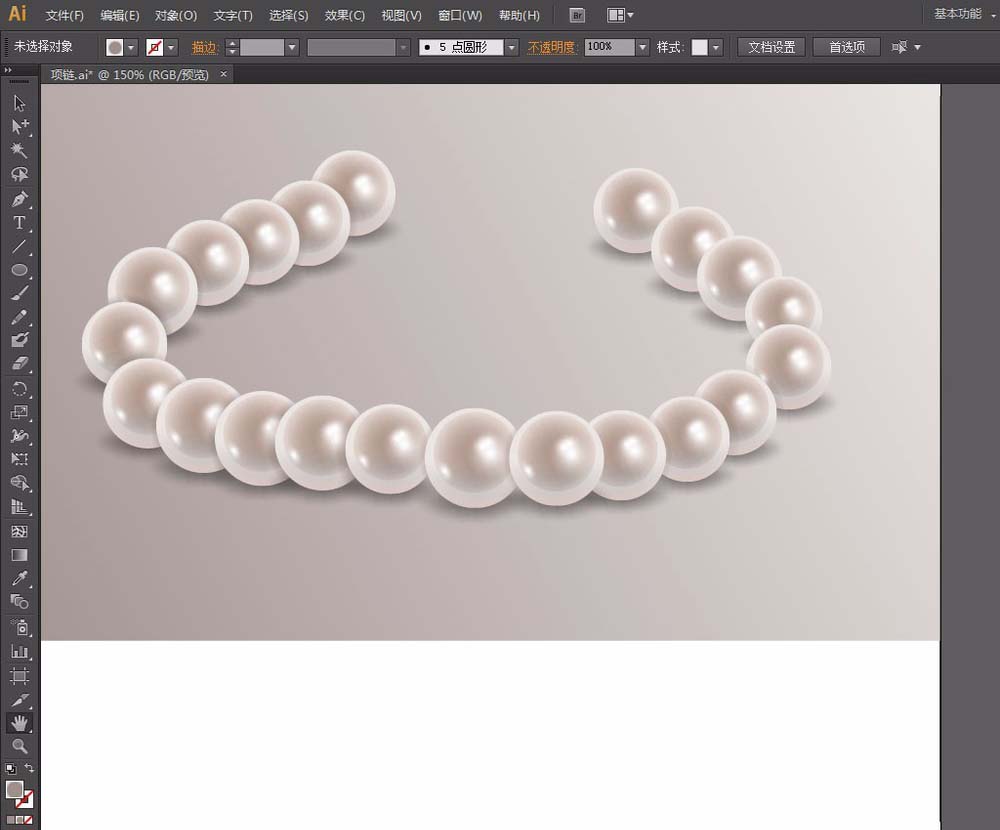Image resolution: width=1000 pixels, height=830 pixels.
Task: Select the Selection (arrow) tool
Action: point(19,103)
